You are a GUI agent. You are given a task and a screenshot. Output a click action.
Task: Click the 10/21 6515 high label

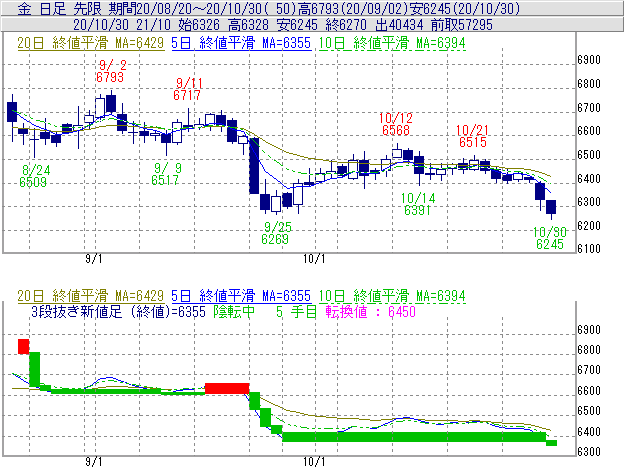[472, 136]
